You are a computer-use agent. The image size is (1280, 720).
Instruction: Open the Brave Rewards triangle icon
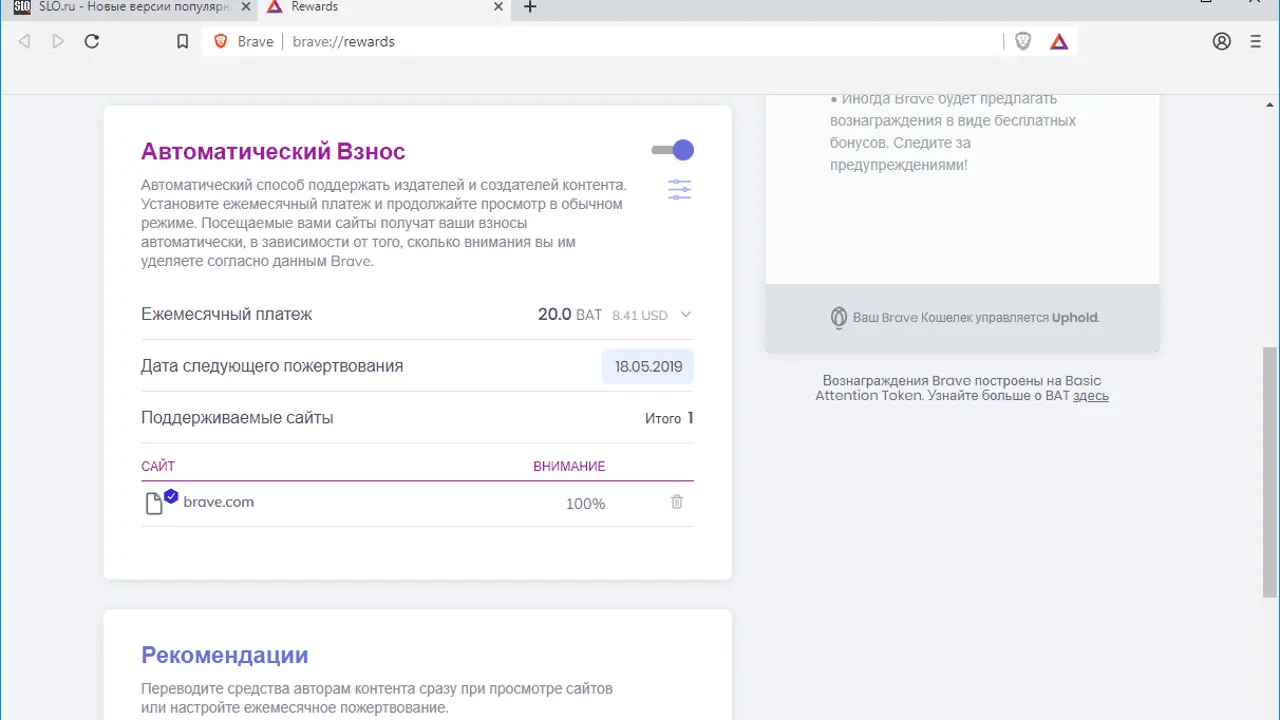pos(1059,42)
